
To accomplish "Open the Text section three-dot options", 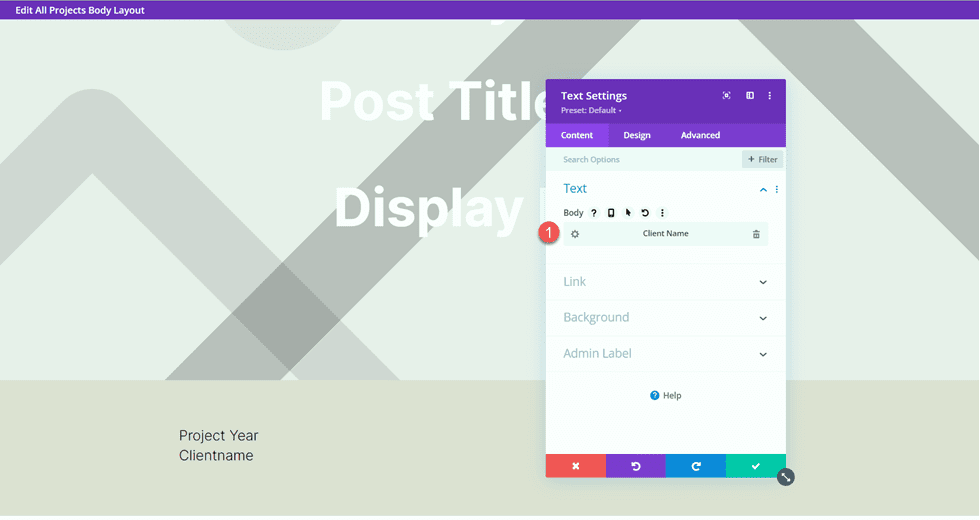I will pos(777,189).
